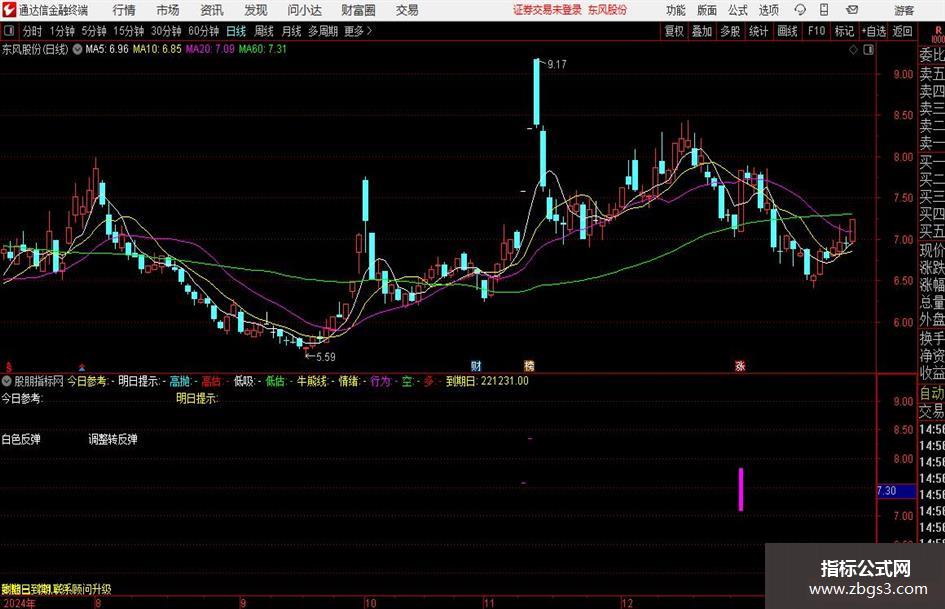Select the 日线 daily period tab

tap(236, 31)
